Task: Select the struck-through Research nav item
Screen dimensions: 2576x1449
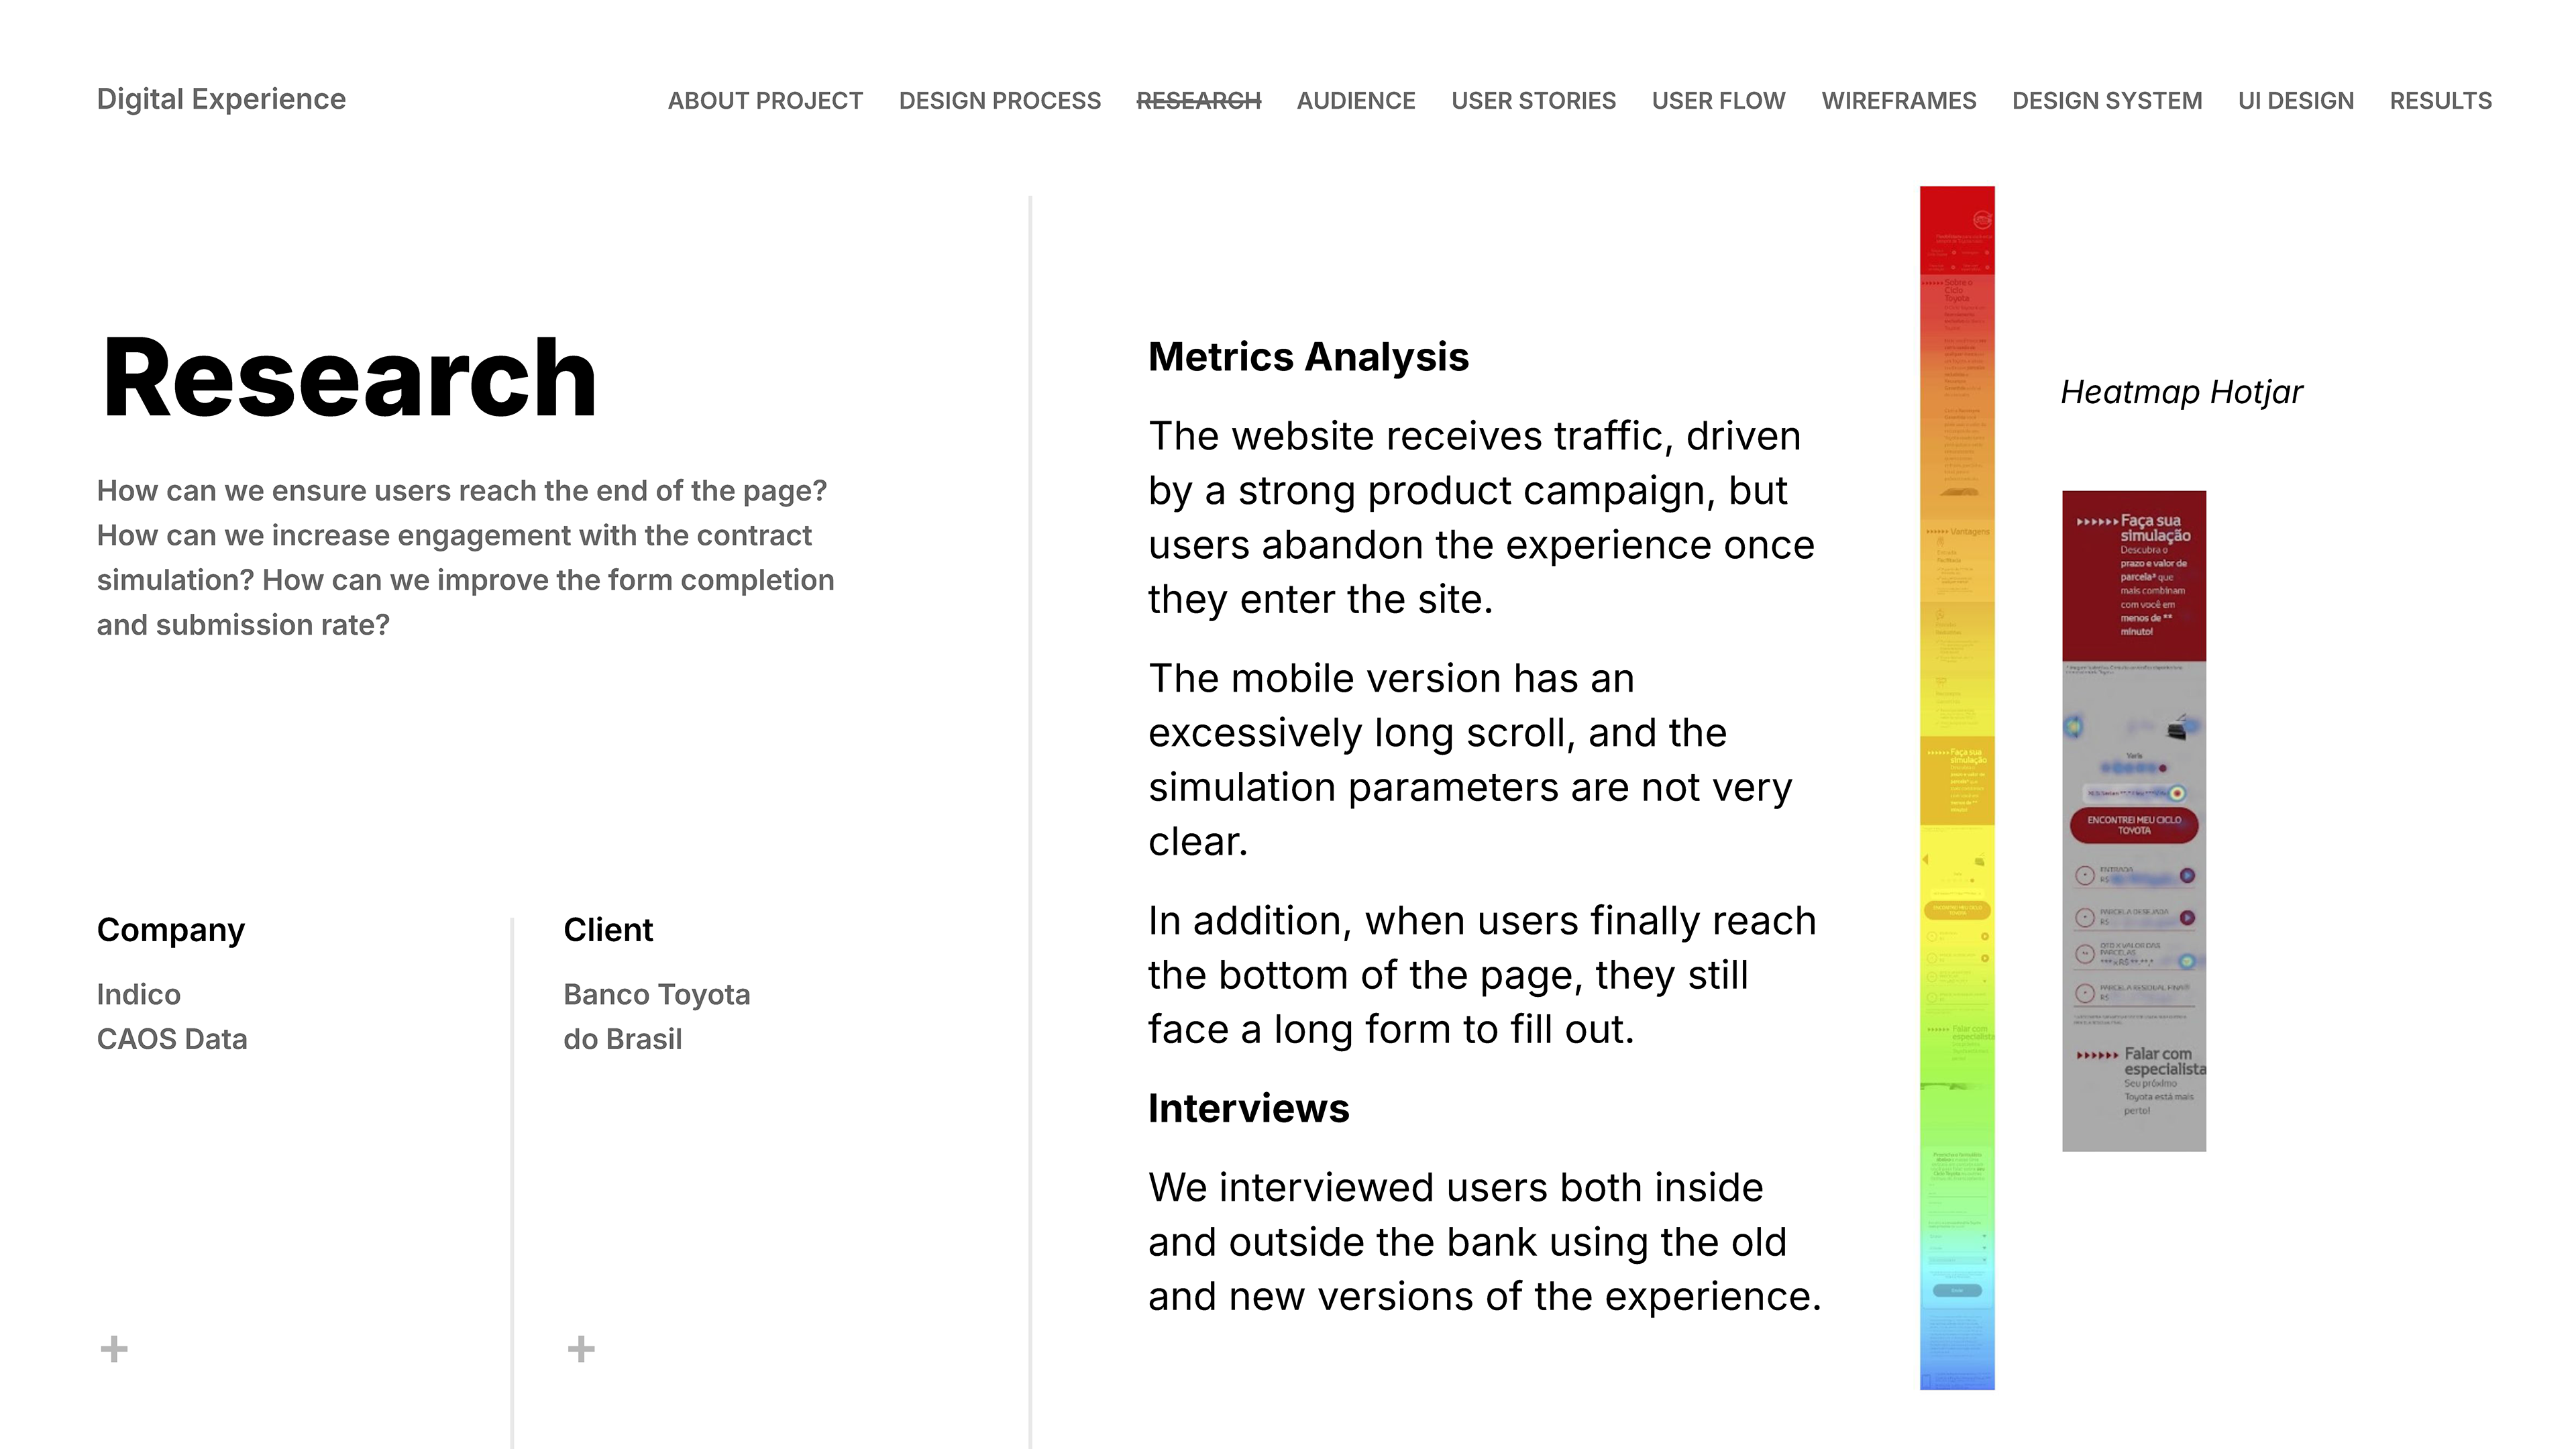Action: (1198, 101)
